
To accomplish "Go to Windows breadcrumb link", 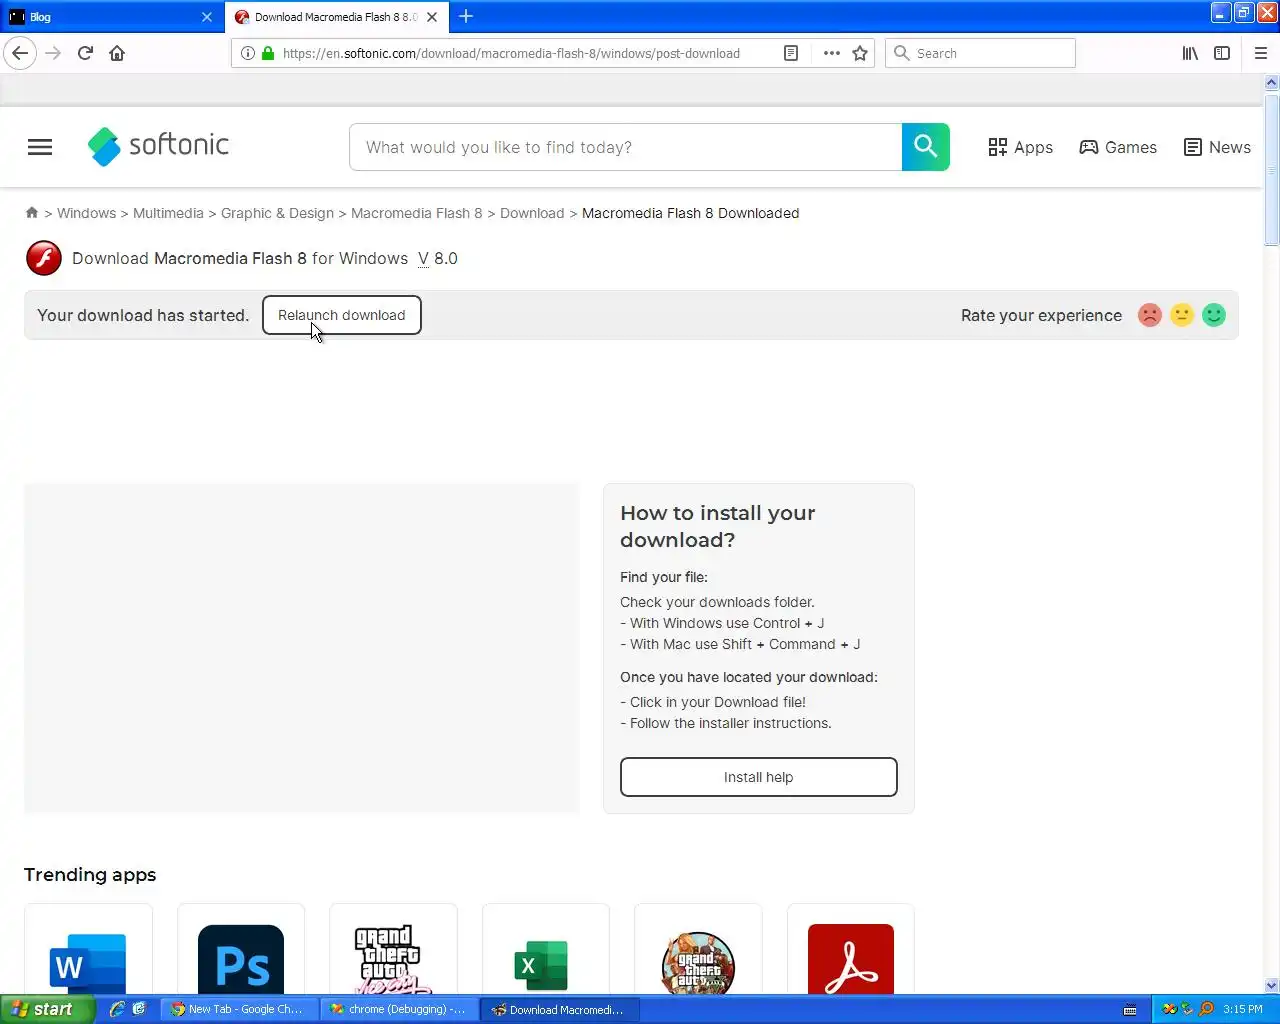I will pyautogui.click(x=86, y=213).
